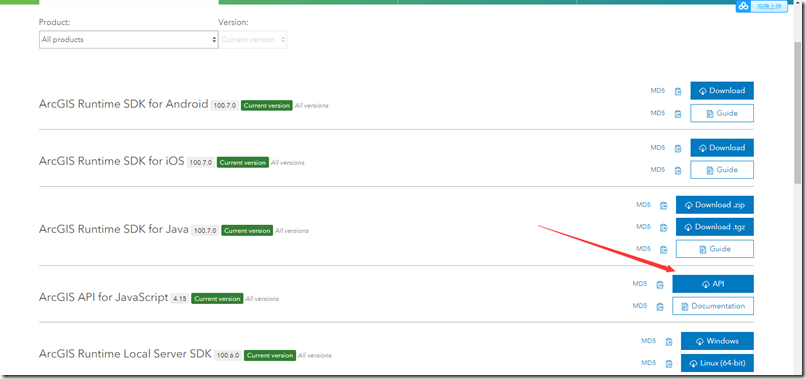Open All versions link for Local Server SDK

click(x=315, y=355)
